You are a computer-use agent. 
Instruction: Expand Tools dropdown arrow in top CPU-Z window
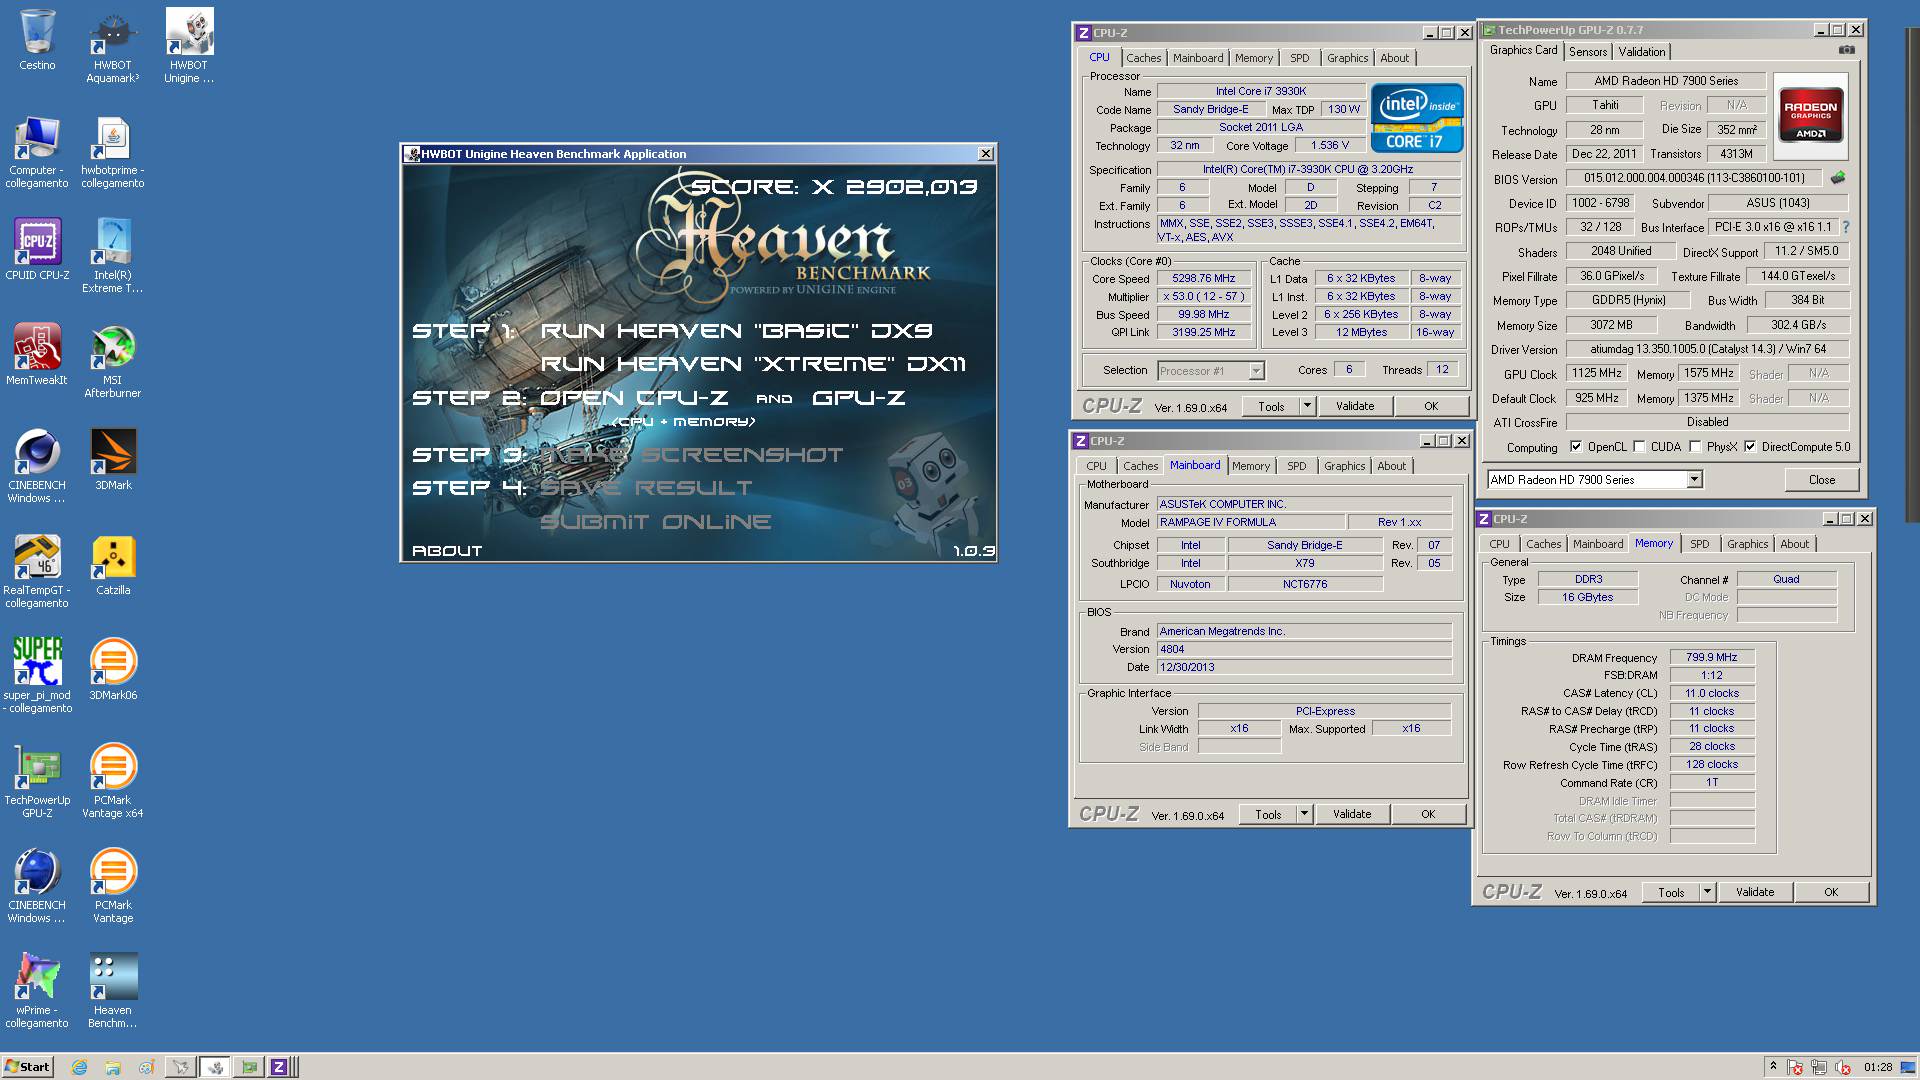pyautogui.click(x=1307, y=406)
